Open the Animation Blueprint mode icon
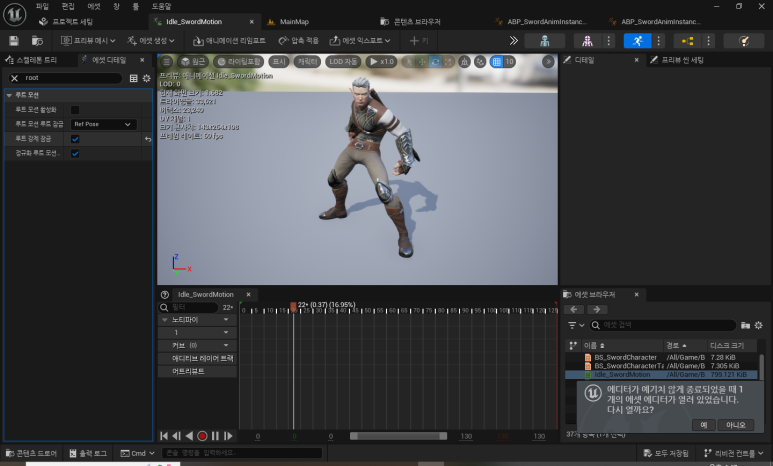 pyautogui.click(x=687, y=41)
